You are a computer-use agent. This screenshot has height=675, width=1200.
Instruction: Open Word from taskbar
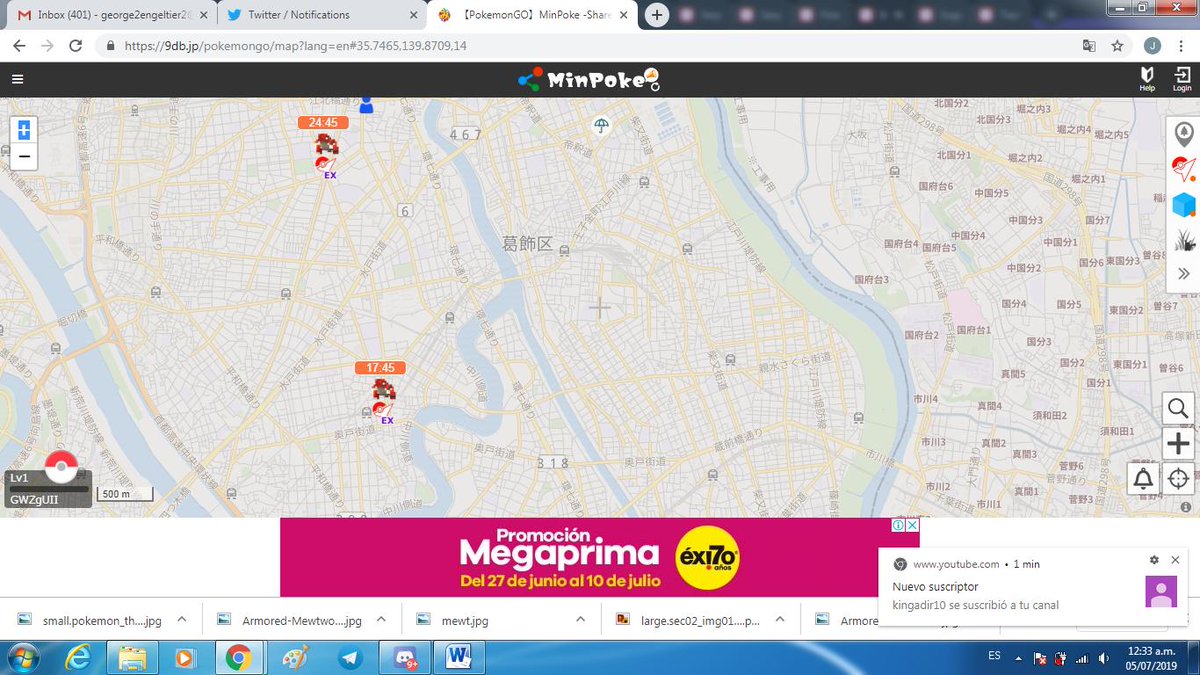[x=461, y=657]
